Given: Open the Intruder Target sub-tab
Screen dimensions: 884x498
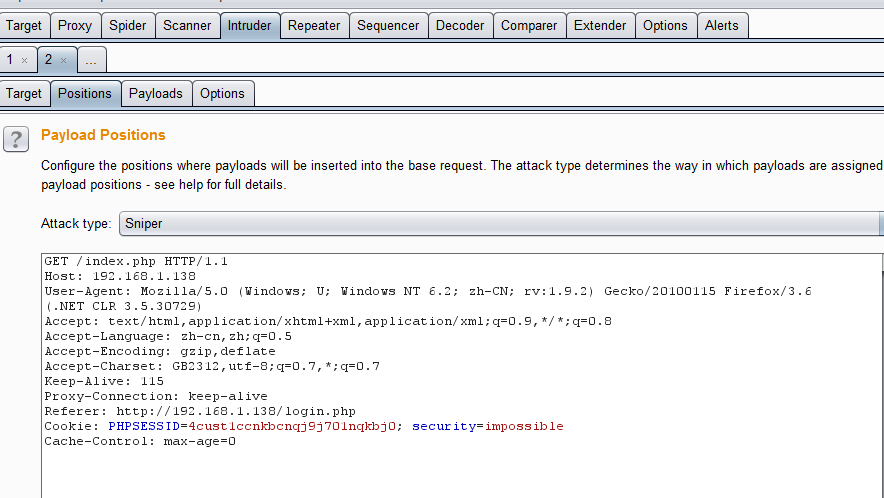Looking at the screenshot, I should tap(24, 94).
